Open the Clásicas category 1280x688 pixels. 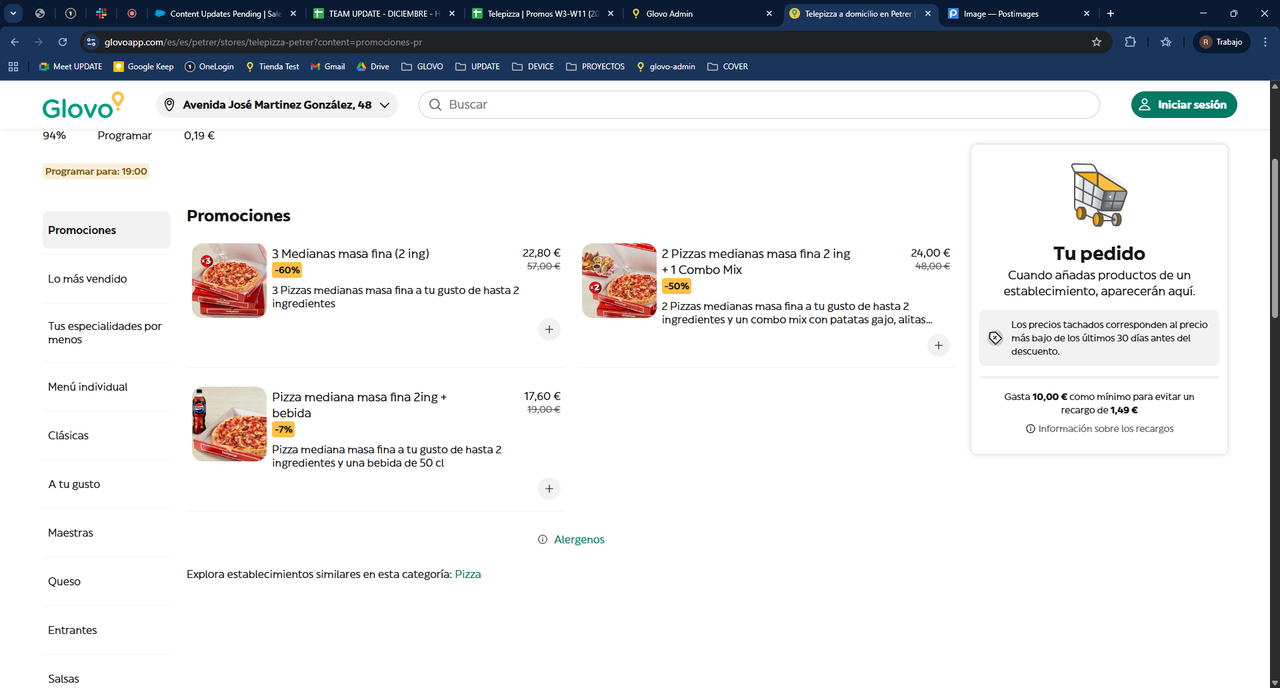[68, 436]
